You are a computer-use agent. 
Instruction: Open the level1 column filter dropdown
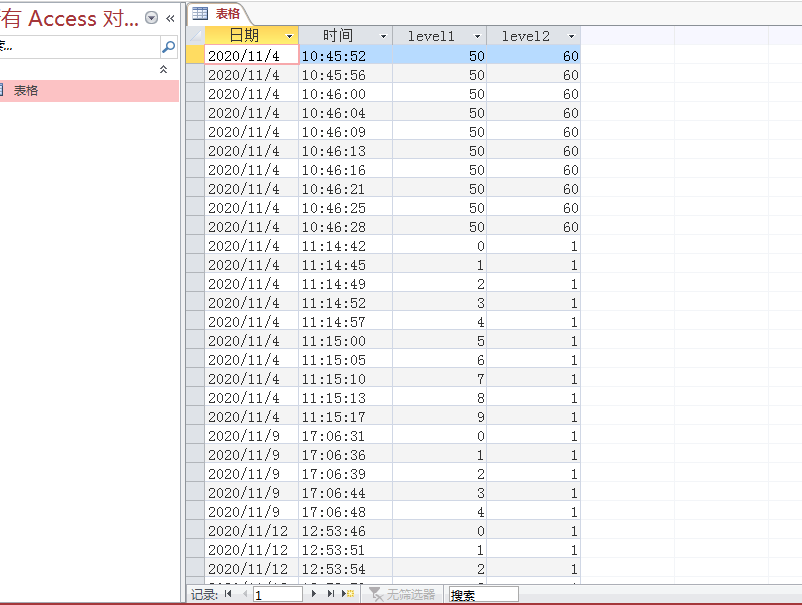(x=477, y=36)
